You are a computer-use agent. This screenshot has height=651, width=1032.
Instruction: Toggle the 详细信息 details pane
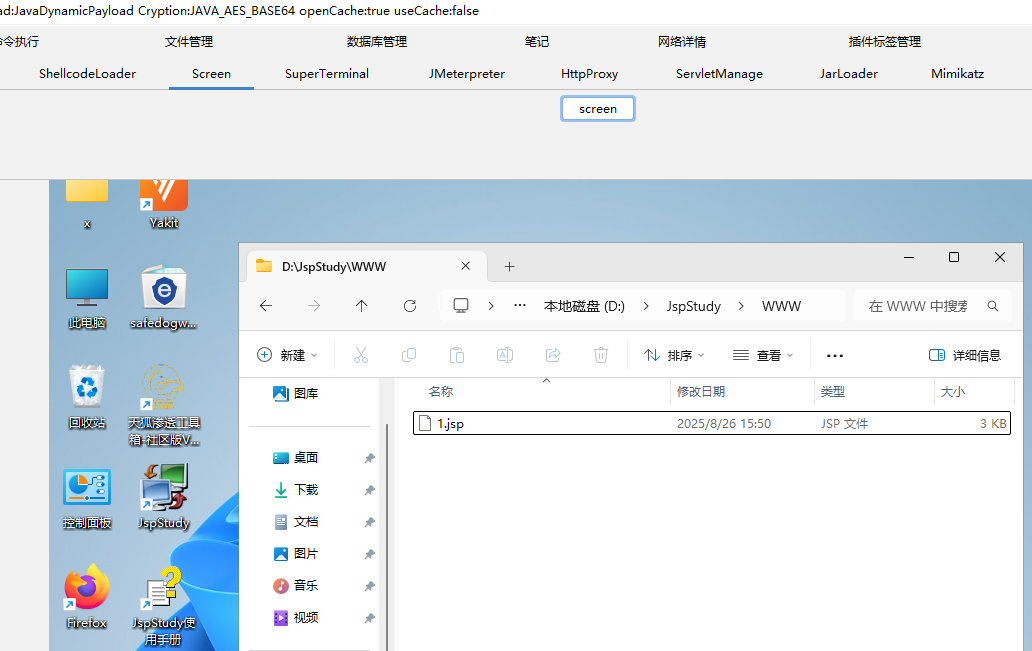pos(965,355)
